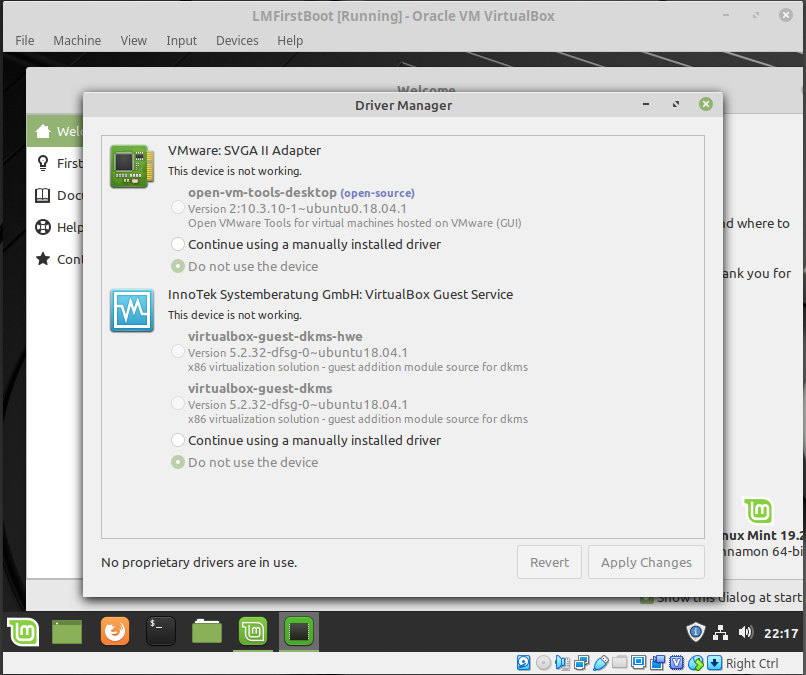Image resolution: width=806 pixels, height=675 pixels.
Task: Click the Show Desktop taskbar icon
Action: (x=67, y=631)
